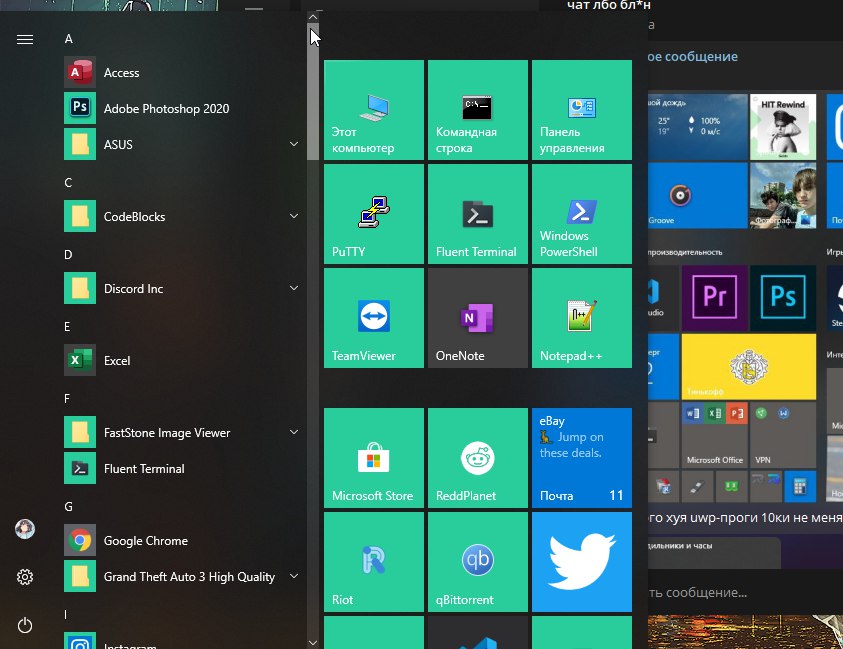Open the Почта mail tile
843x649 pixels.
click(582, 458)
